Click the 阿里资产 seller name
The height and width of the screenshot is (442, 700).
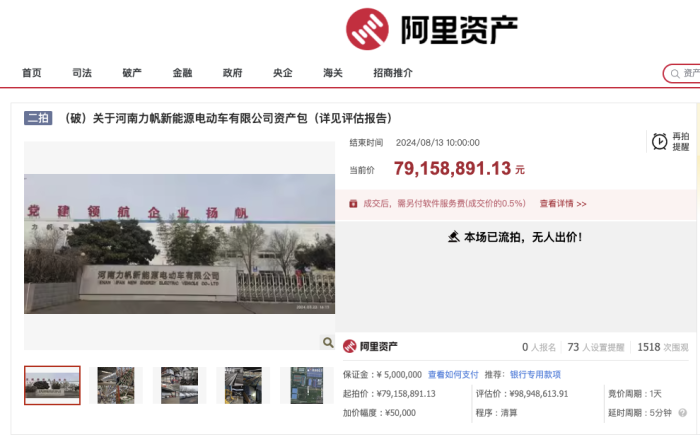[x=379, y=346]
